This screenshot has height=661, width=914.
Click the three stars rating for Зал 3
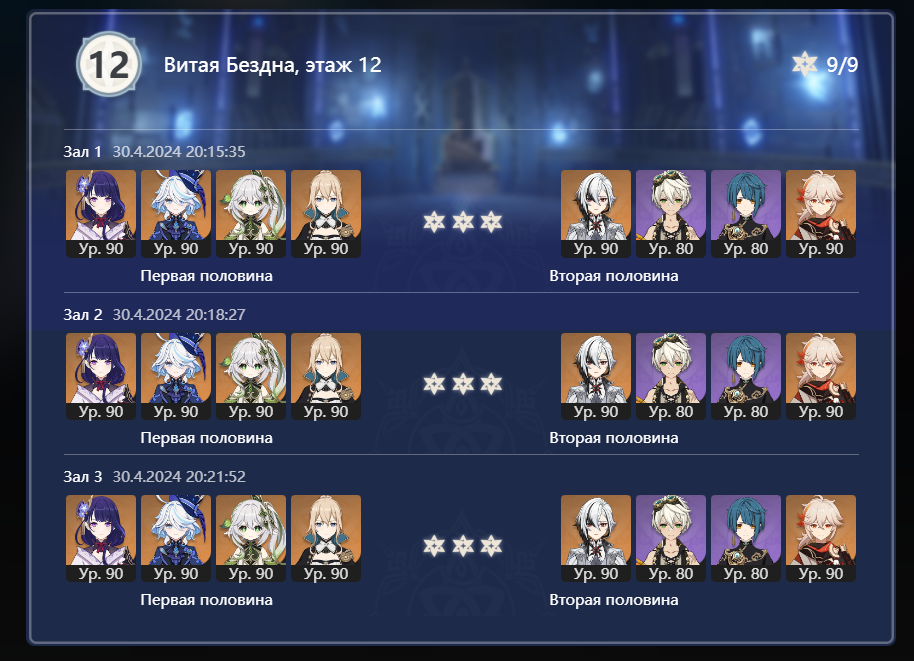click(x=463, y=546)
